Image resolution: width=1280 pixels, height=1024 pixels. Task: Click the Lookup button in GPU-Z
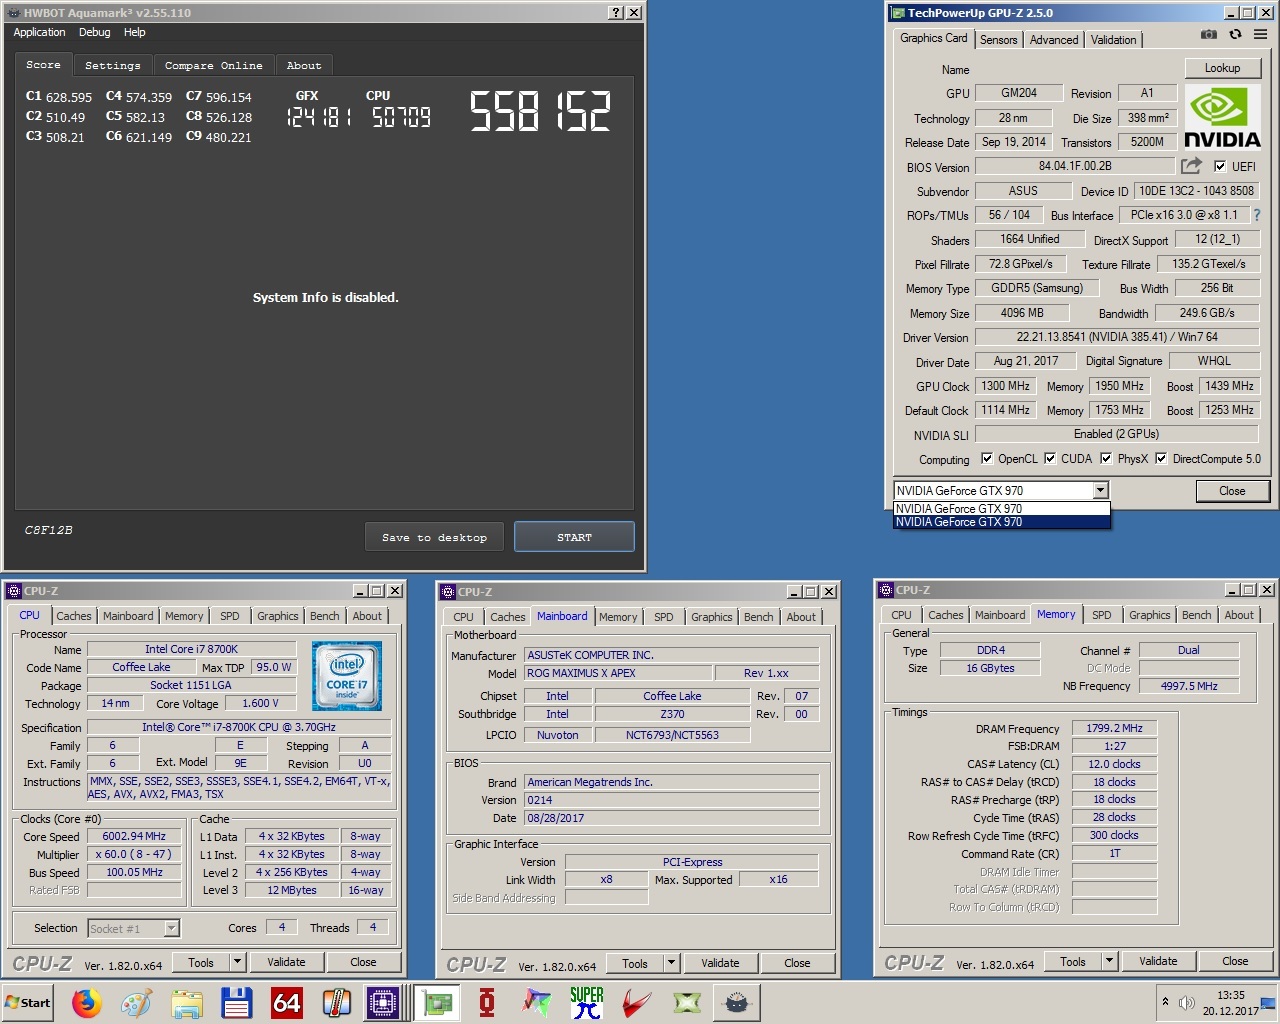1222,68
